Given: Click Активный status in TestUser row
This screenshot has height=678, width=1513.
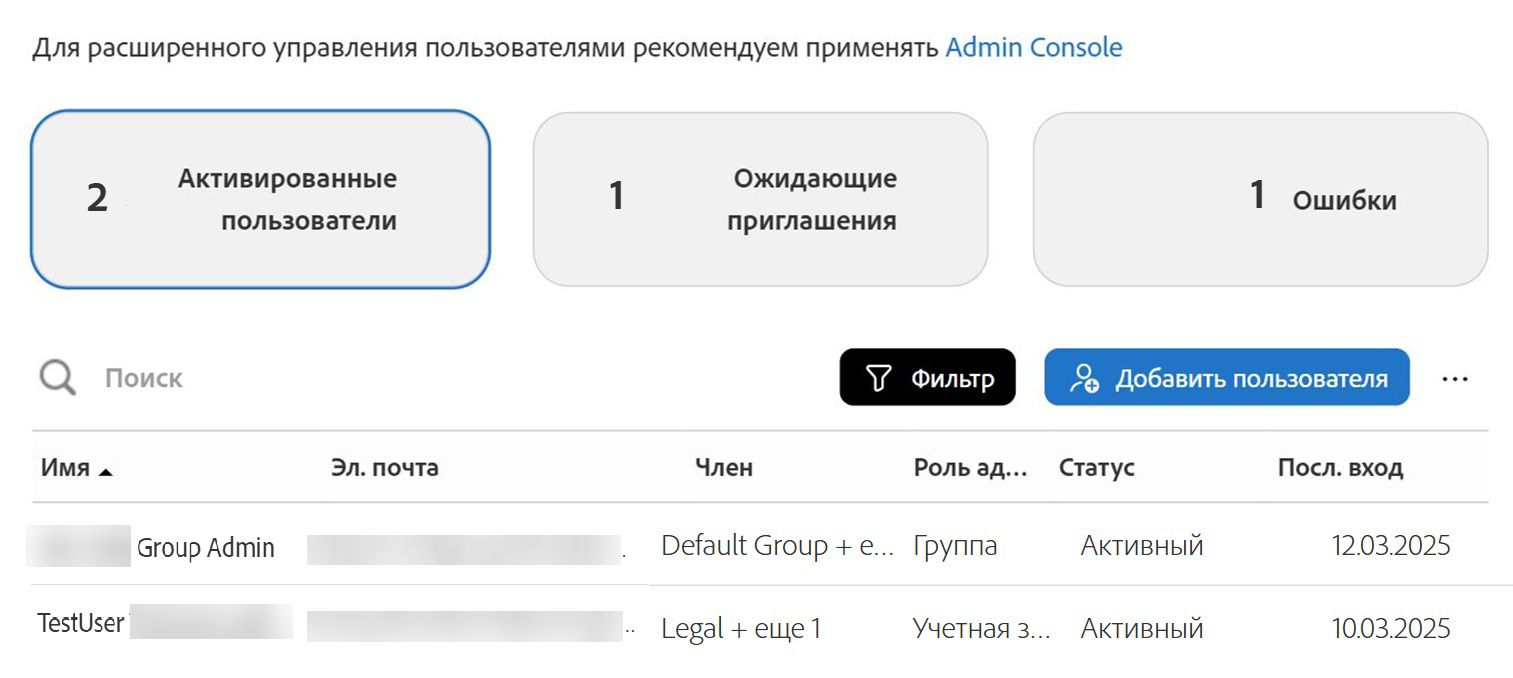Looking at the screenshot, I should [x=1142, y=629].
